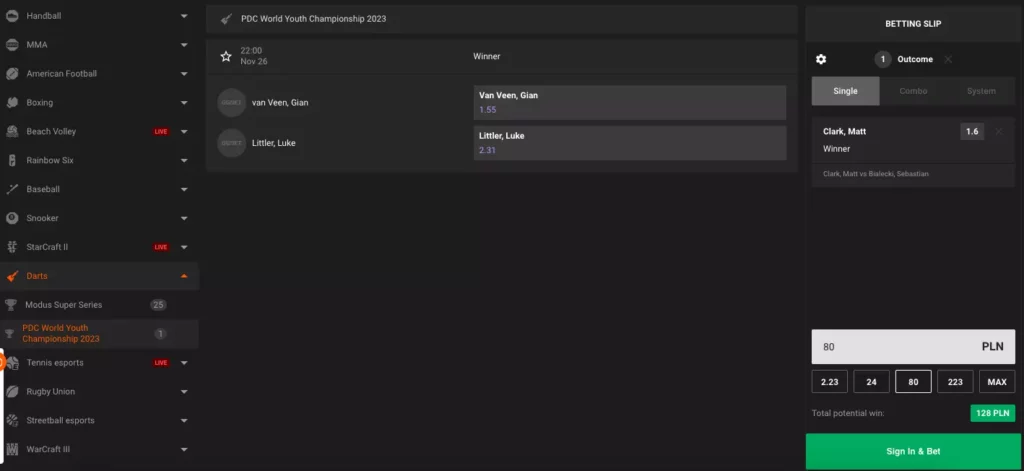Click the orange Darts icon

pyautogui.click(x=12, y=276)
